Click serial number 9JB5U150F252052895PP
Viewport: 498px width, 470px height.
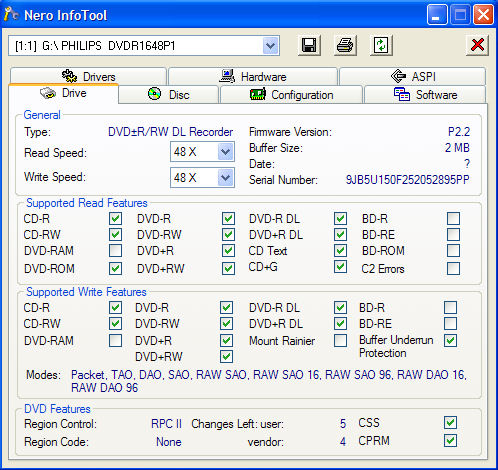(407, 180)
